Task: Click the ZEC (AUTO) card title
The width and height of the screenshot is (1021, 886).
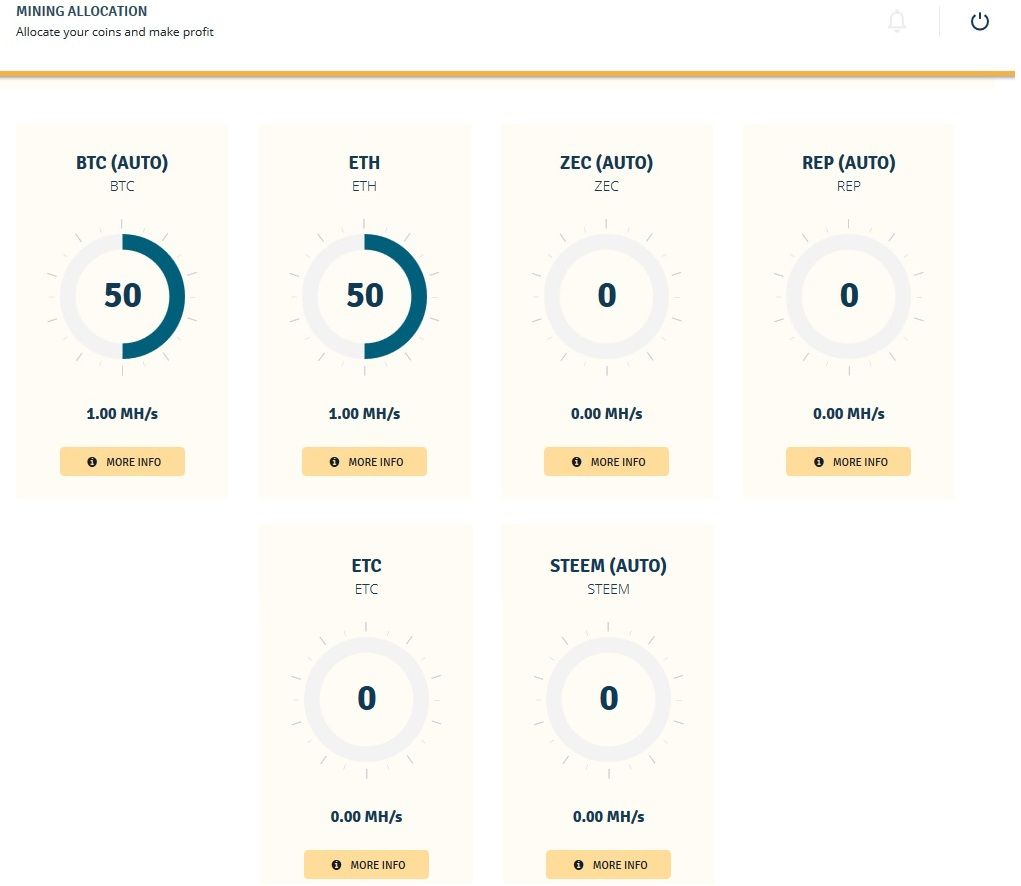Action: pos(606,163)
